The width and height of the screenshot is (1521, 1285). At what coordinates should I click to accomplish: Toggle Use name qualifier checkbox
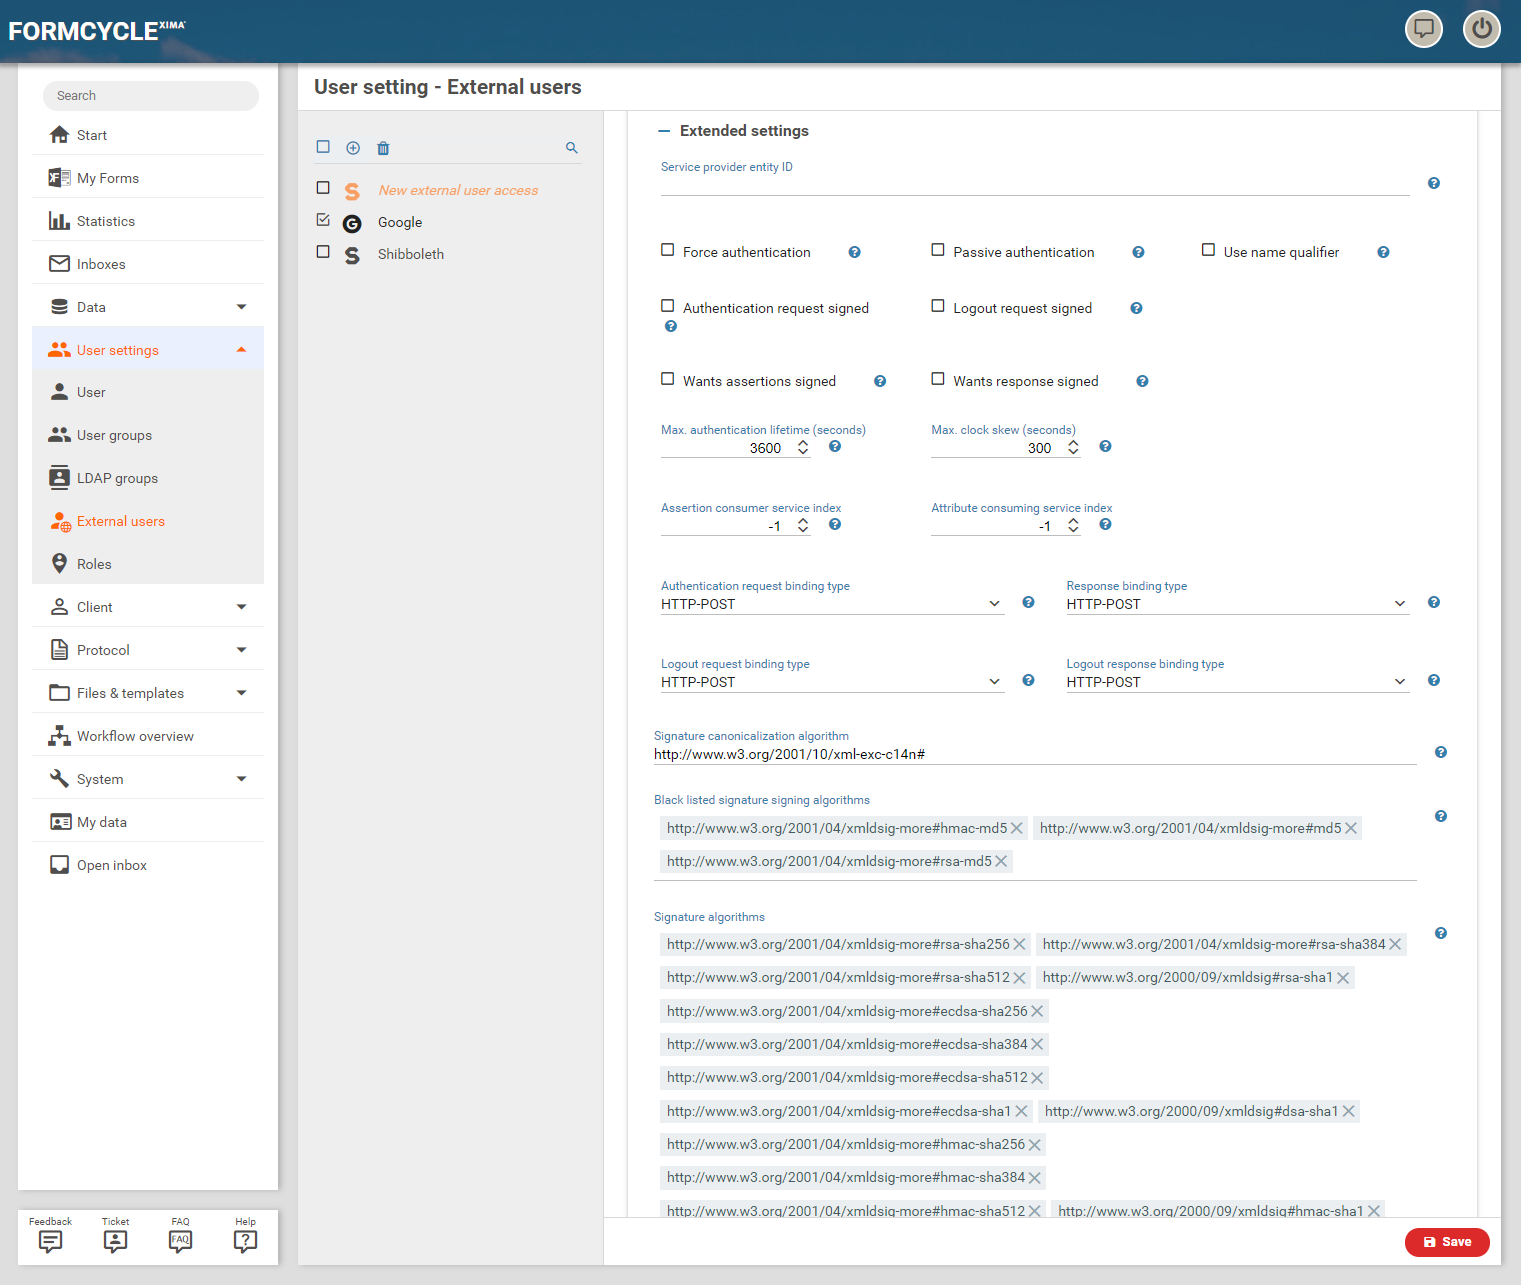1208,250
